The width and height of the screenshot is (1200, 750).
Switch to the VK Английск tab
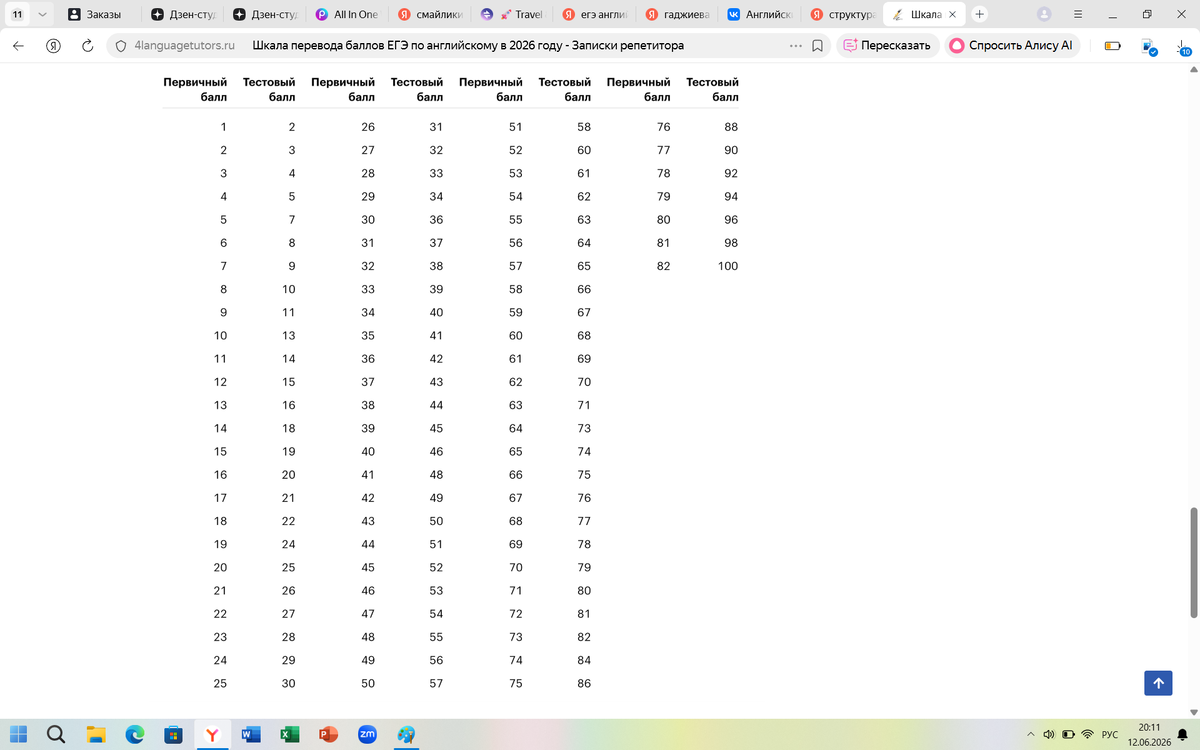pyautogui.click(x=759, y=15)
